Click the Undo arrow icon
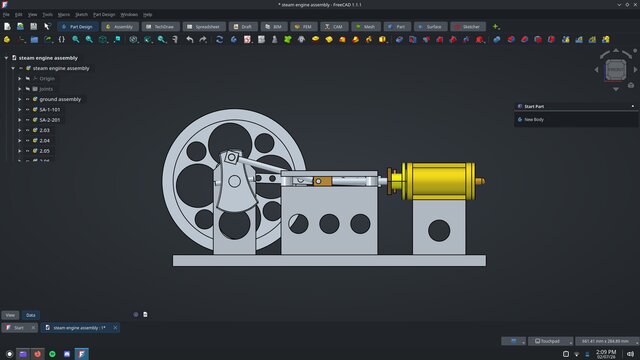640x360 pixels. pyautogui.click(x=190, y=40)
